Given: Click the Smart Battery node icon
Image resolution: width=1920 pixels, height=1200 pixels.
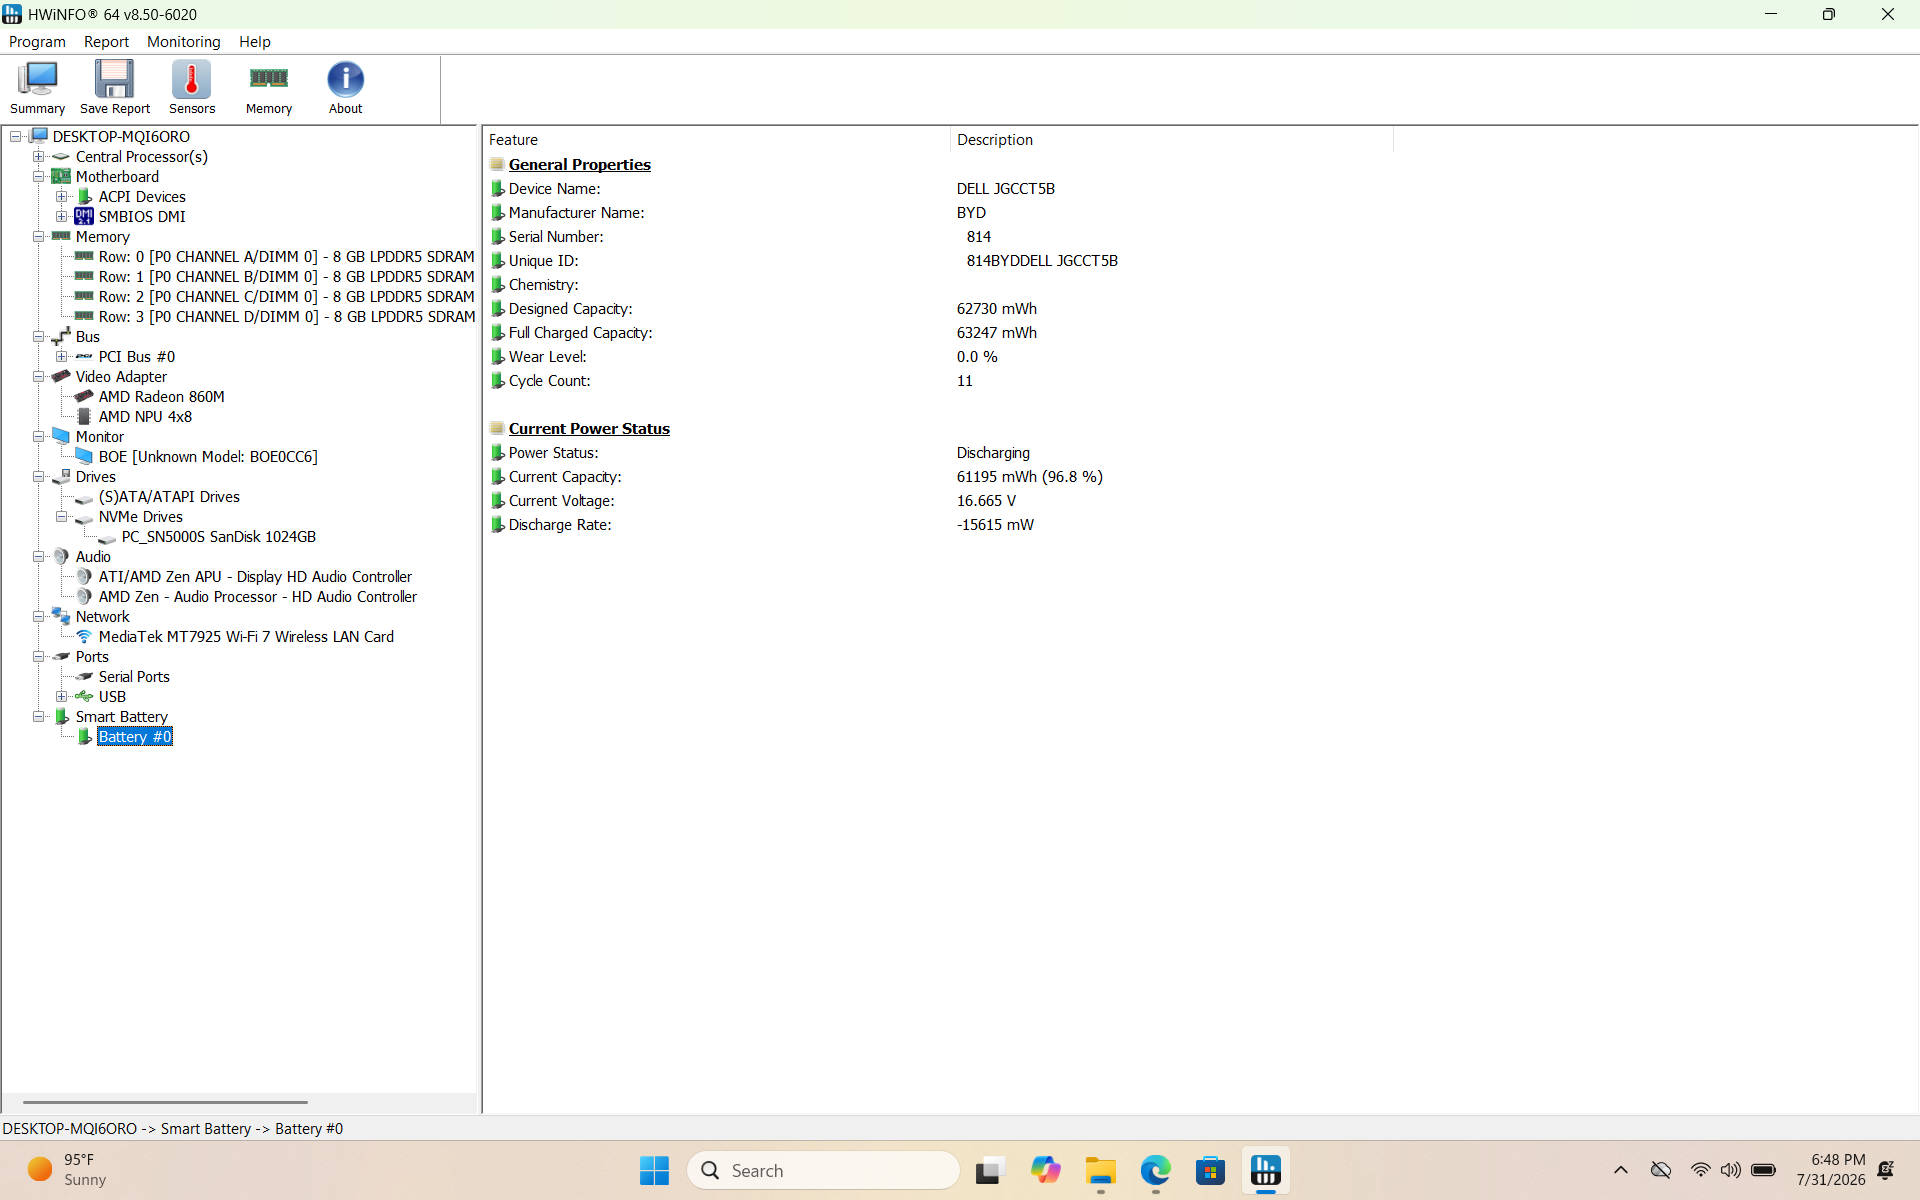Looking at the screenshot, I should coord(61,717).
